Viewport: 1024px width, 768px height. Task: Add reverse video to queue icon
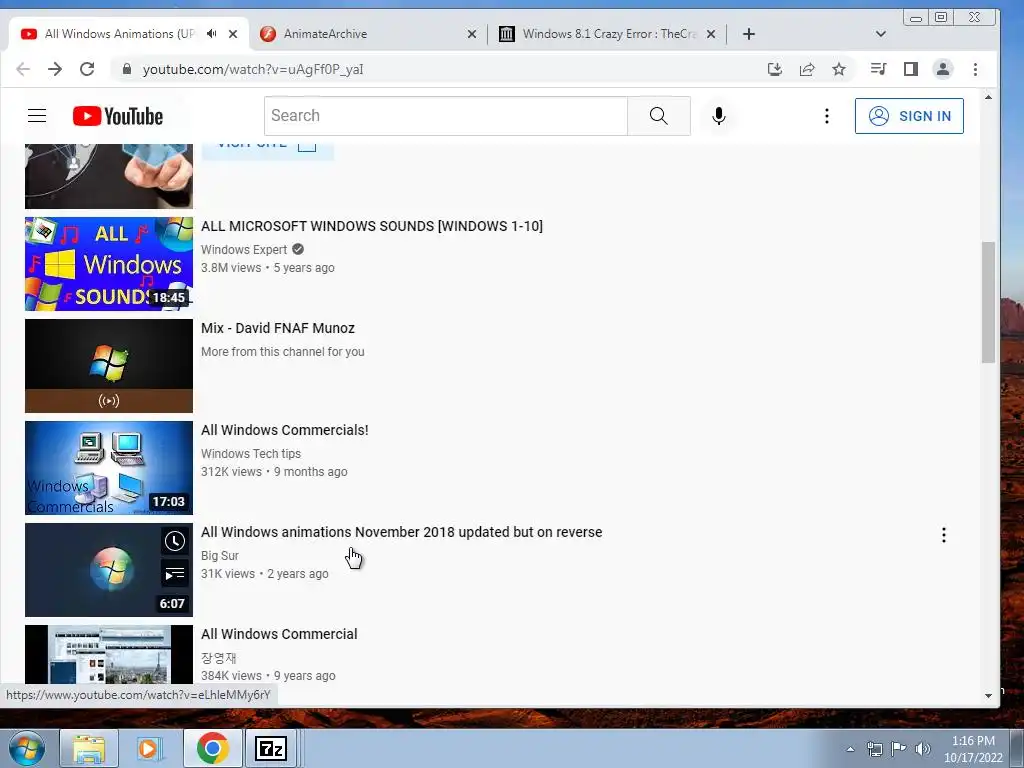(x=174, y=574)
